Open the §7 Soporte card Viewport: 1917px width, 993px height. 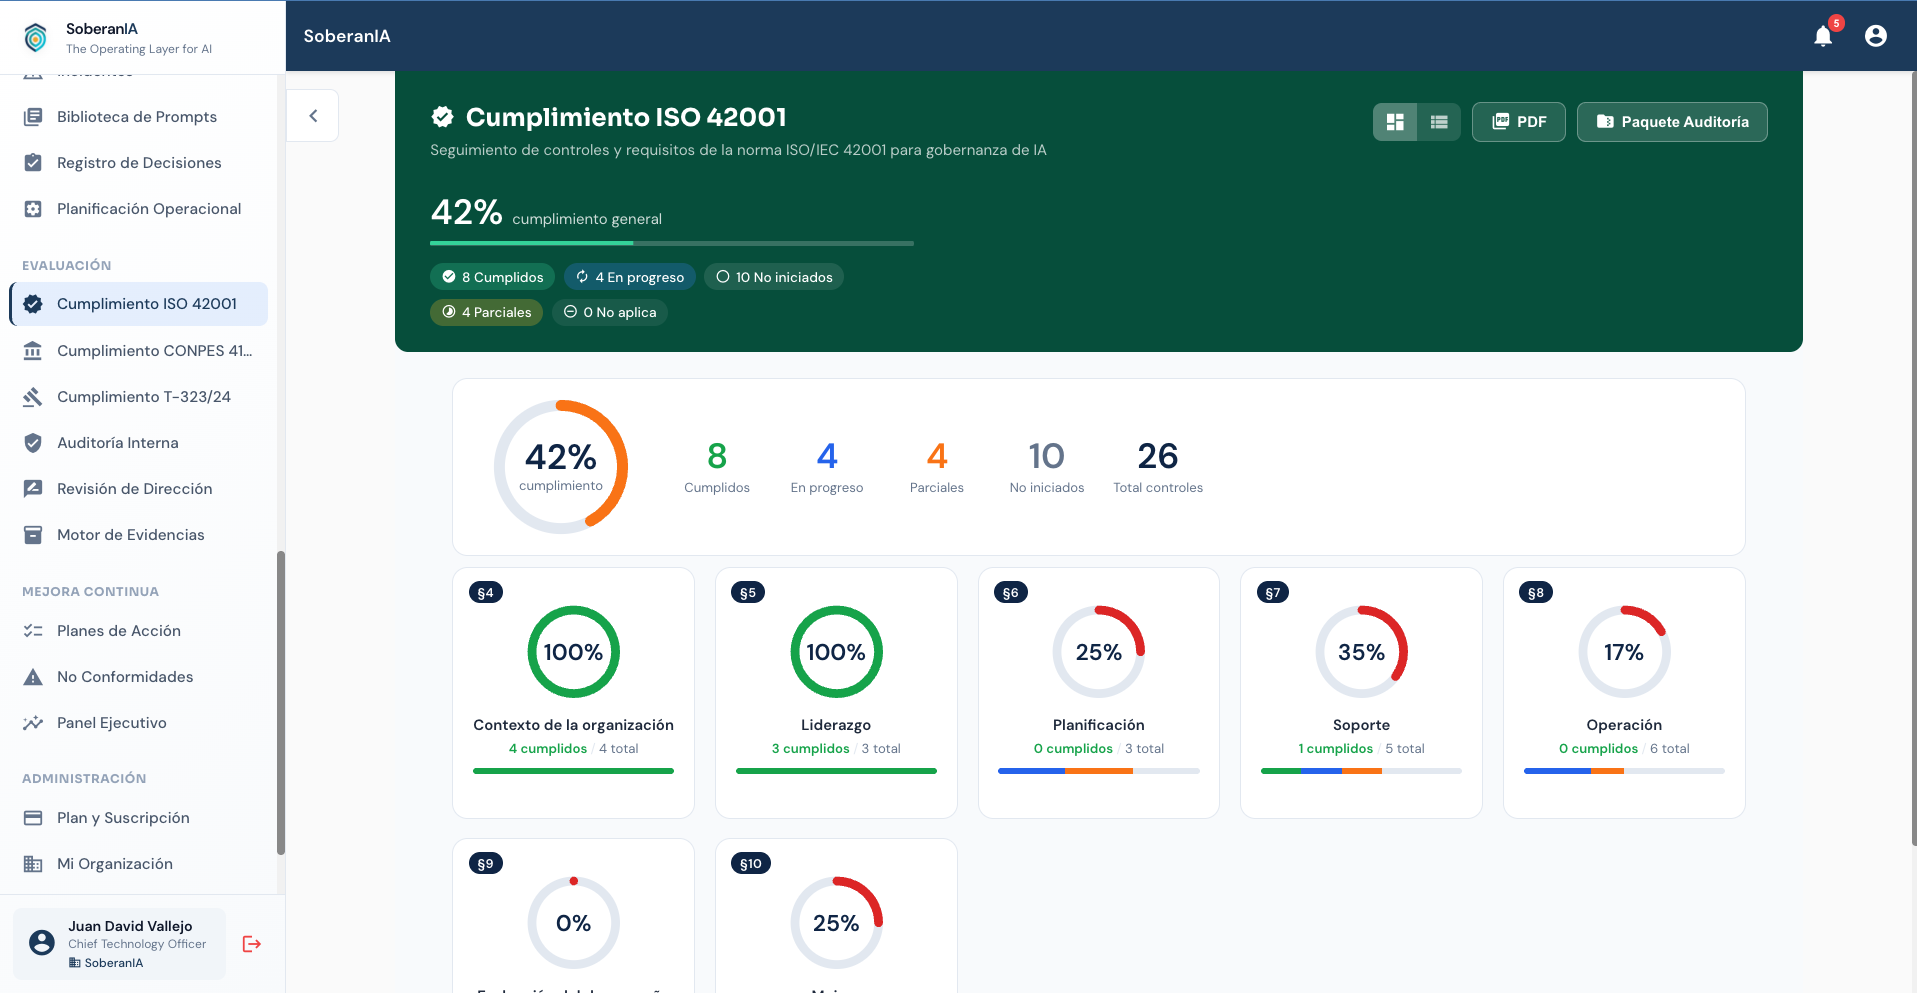(1361, 693)
